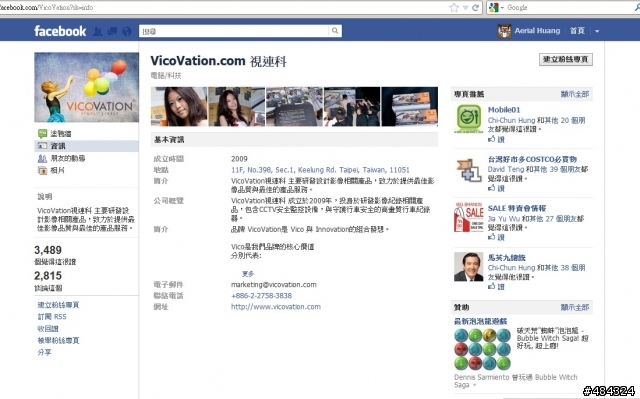Open the Aerial Huang profile picture

click(504, 31)
